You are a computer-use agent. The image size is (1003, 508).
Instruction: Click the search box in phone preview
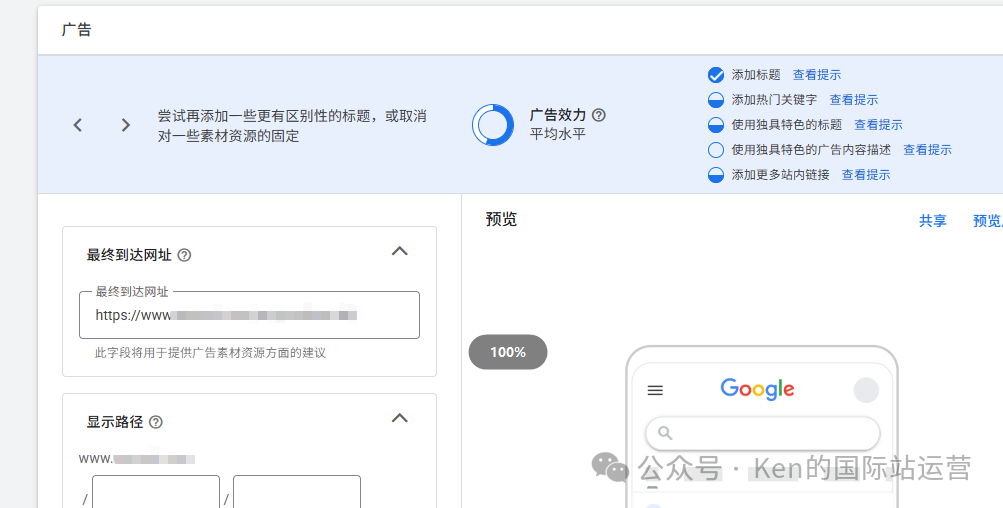pyautogui.click(x=762, y=433)
